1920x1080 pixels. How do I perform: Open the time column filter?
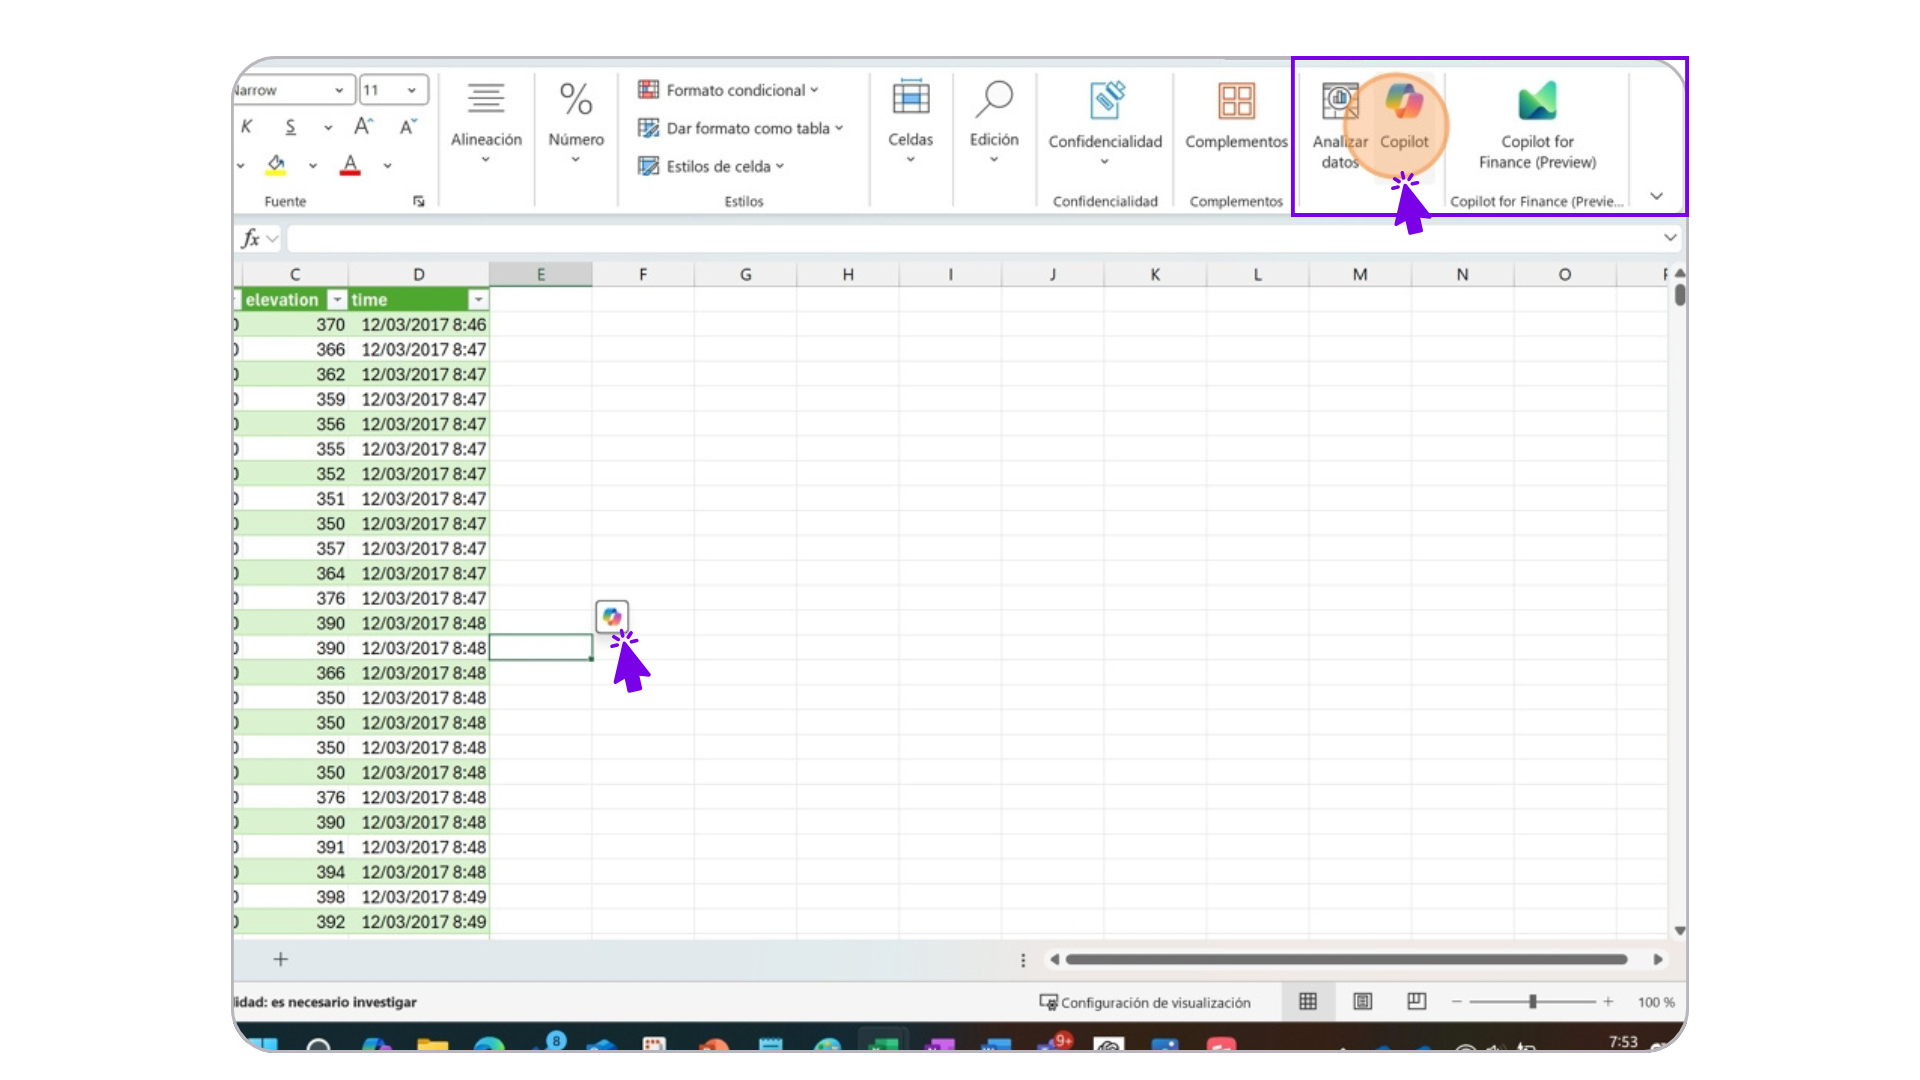(478, 300)
